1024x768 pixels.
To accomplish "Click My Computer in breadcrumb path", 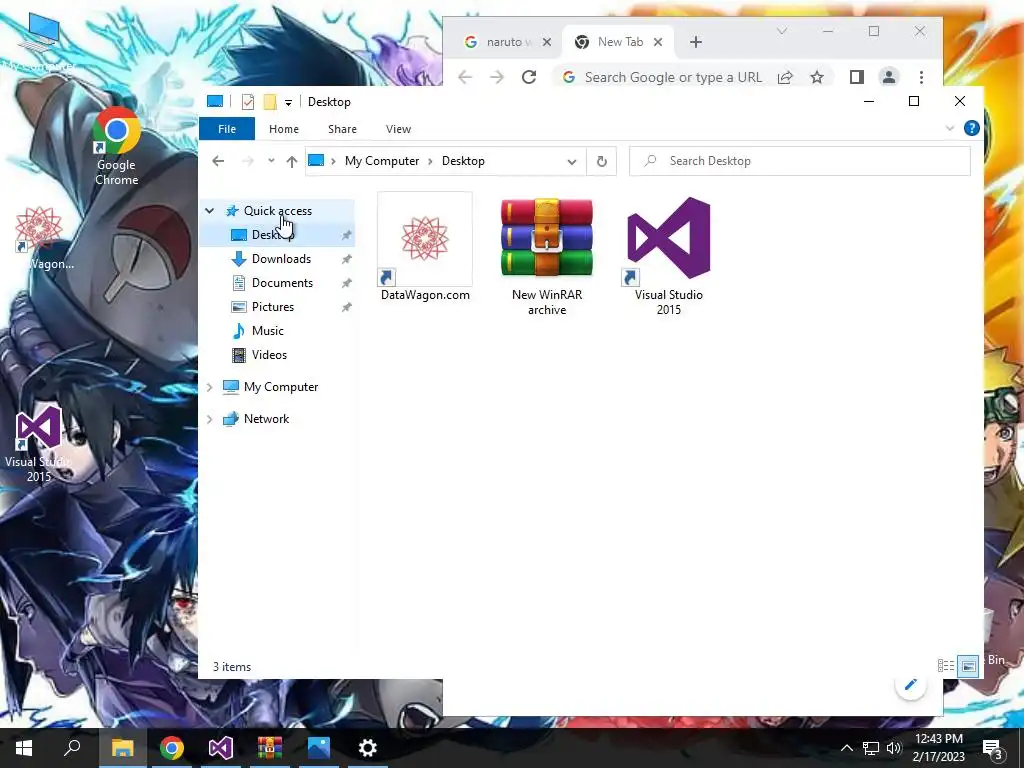I will tap(381, 161).
